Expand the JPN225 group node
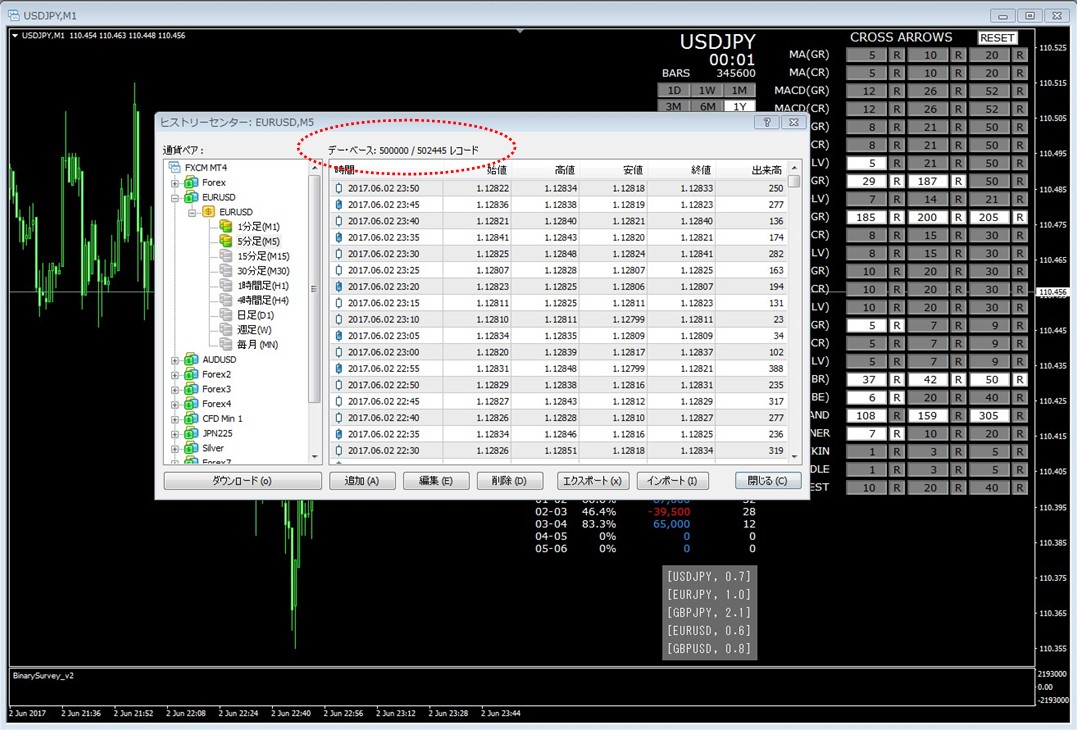 tap(175, 434)
